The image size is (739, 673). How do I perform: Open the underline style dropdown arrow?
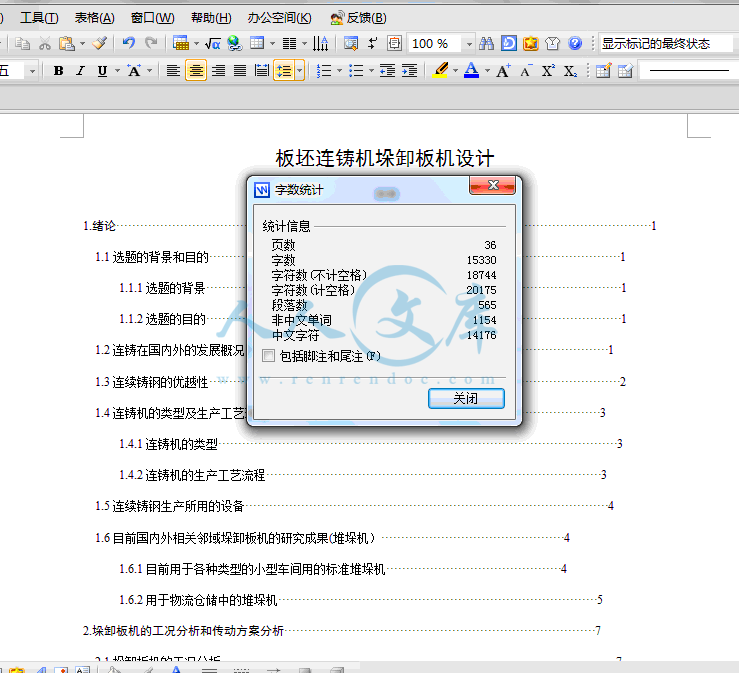click(x=117, y=71)
